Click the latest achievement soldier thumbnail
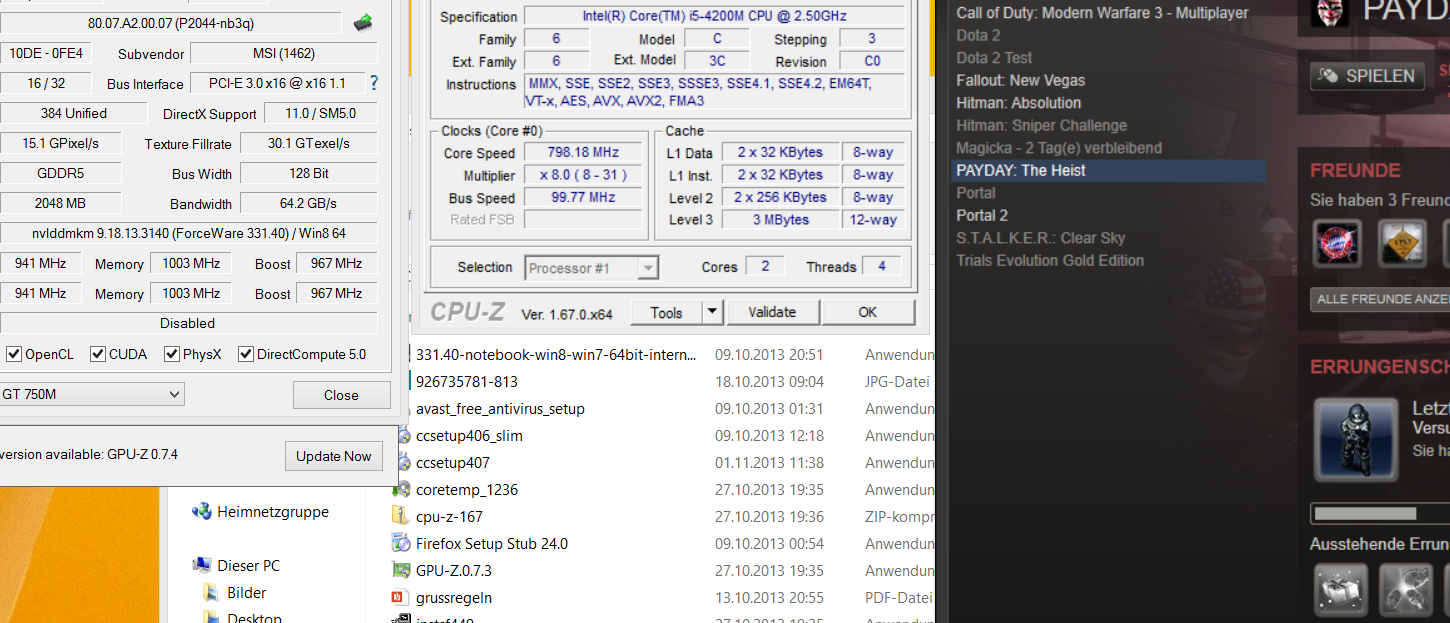 tap(1356, 439)
